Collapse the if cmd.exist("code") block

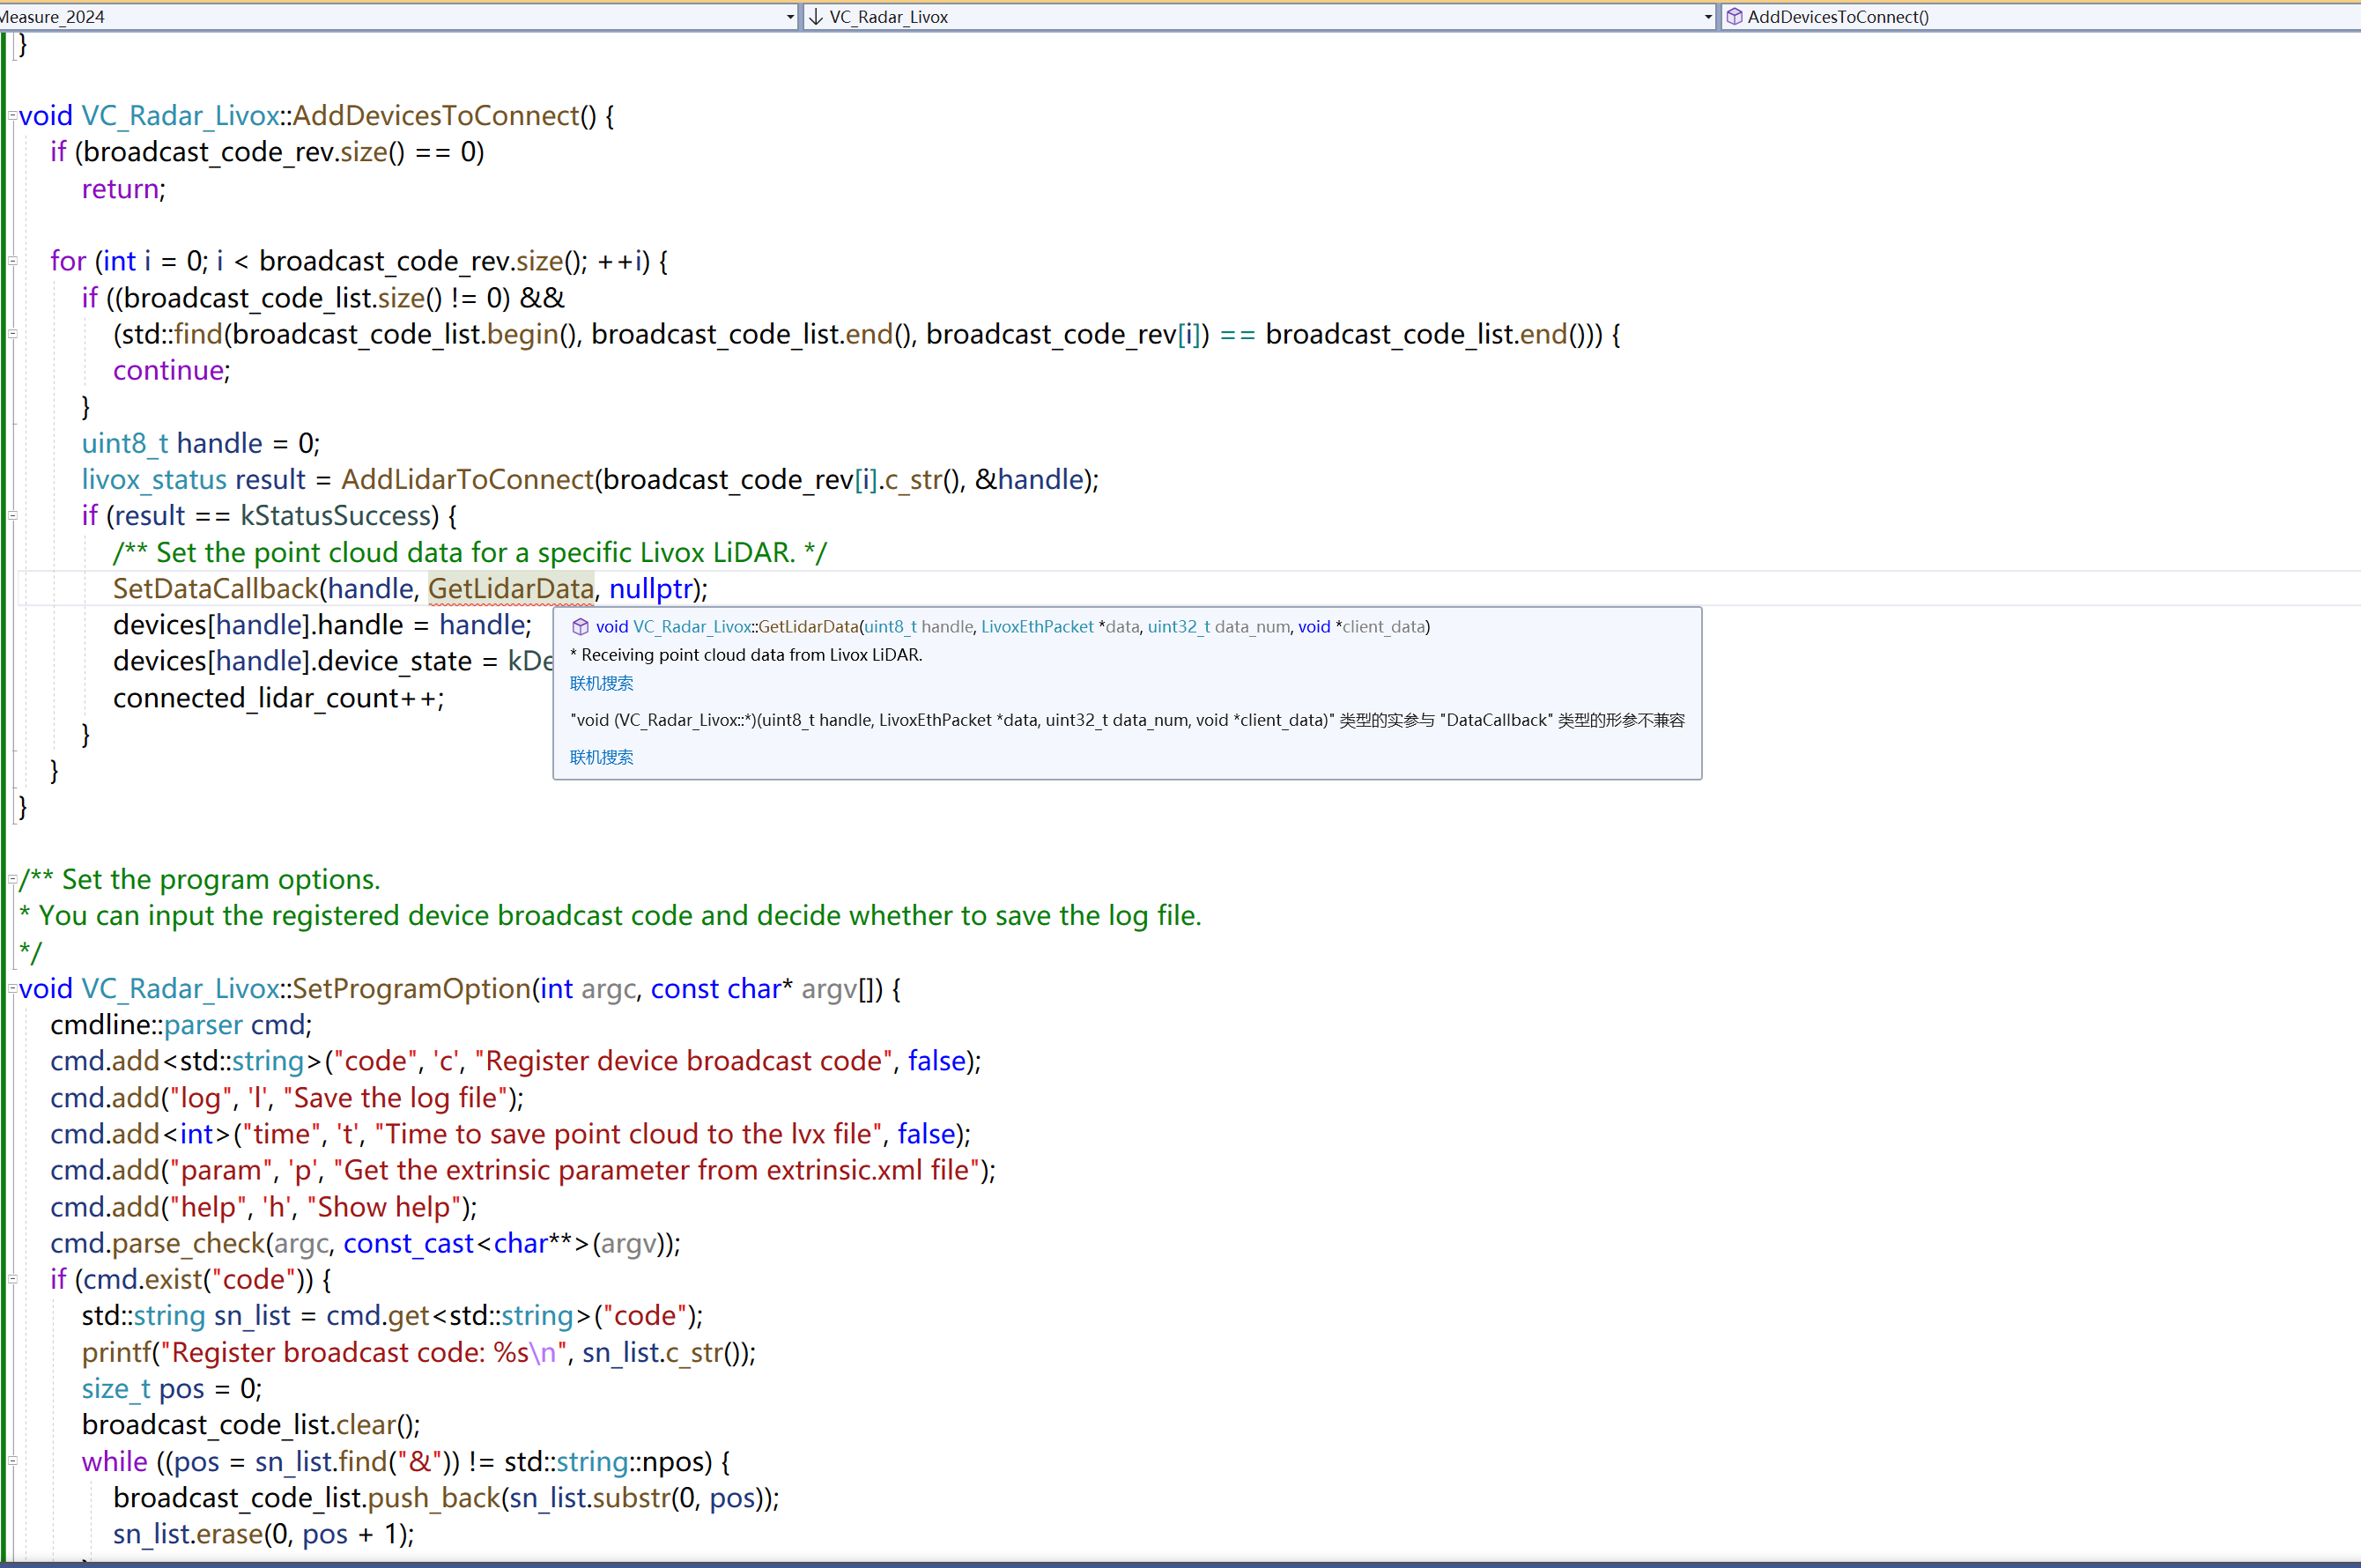point(13,1279)
